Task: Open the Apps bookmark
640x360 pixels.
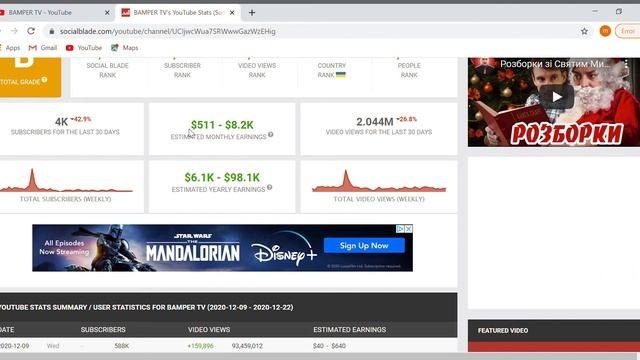Action: pyautogui.click(x=11, y=48)
